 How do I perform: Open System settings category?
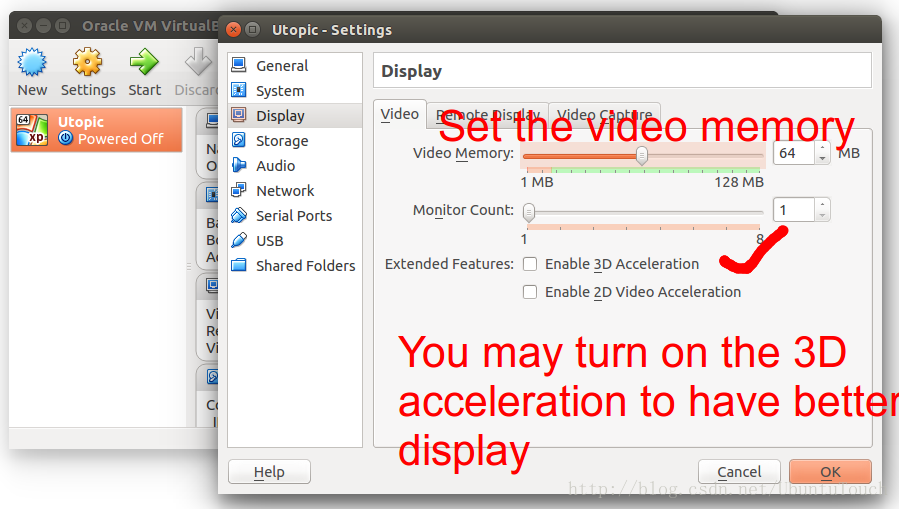(x=295, y=91)
